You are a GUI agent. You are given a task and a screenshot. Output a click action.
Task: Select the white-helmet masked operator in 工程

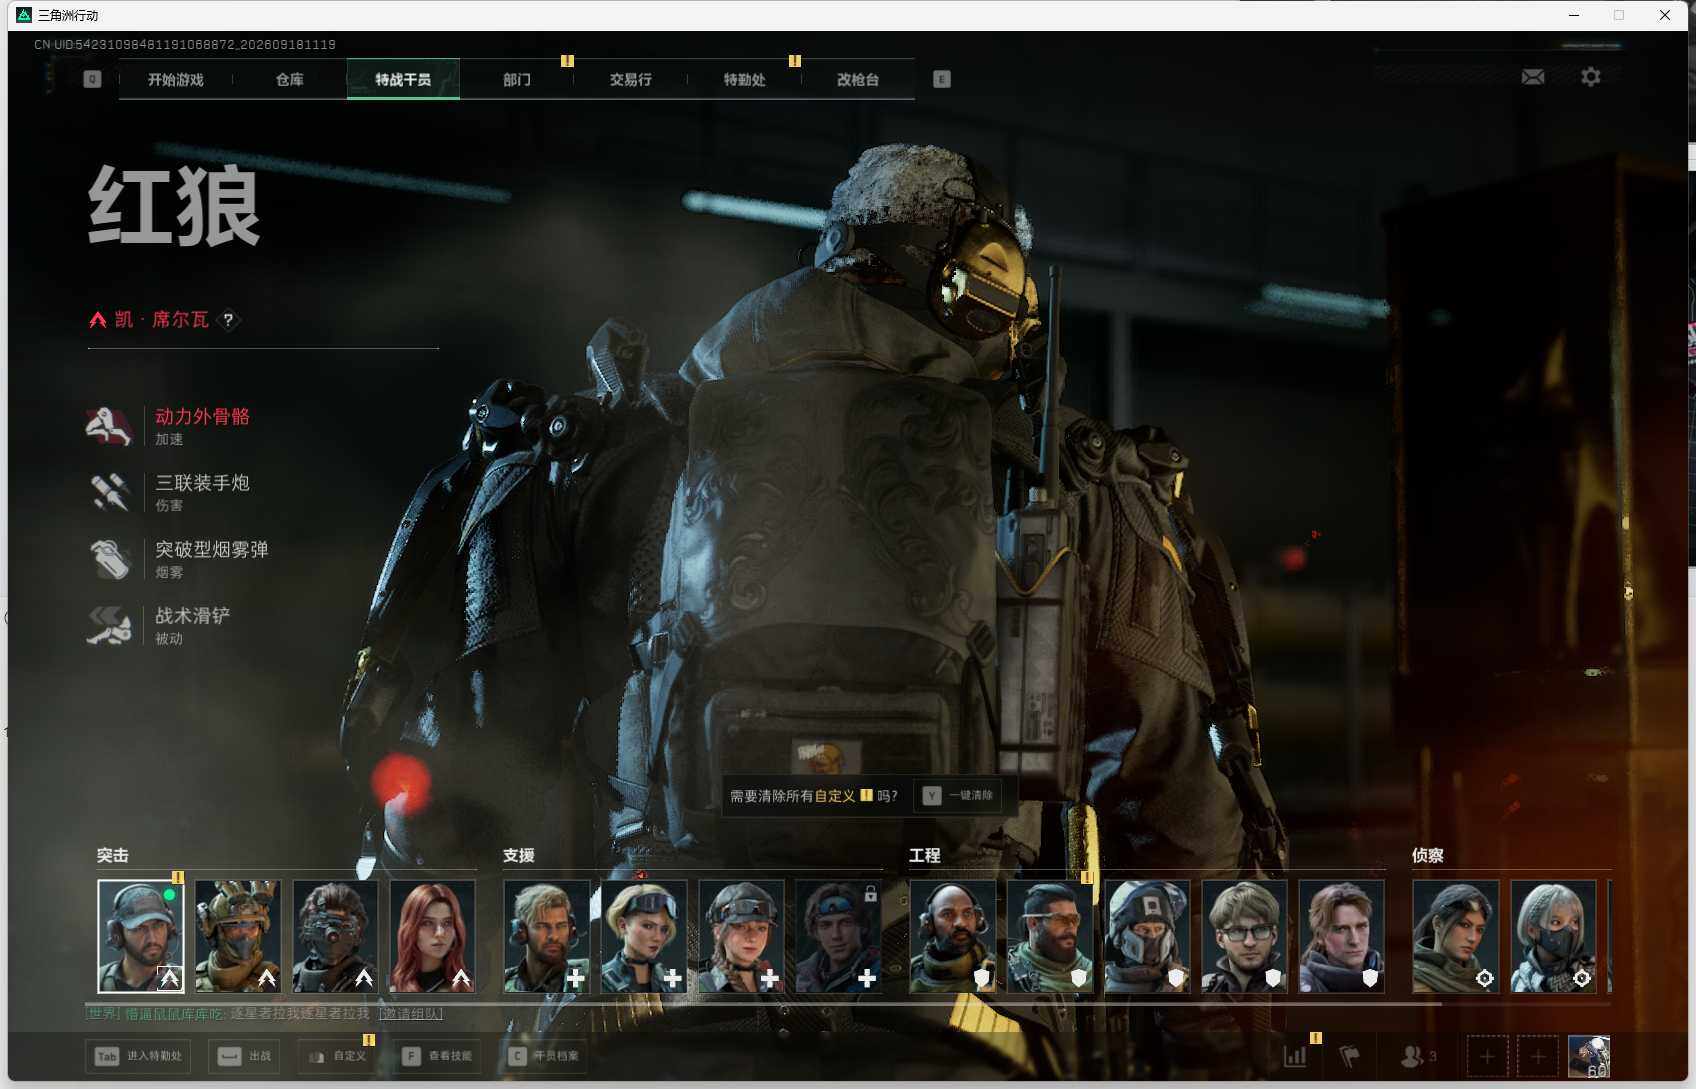pos(1147,936)
